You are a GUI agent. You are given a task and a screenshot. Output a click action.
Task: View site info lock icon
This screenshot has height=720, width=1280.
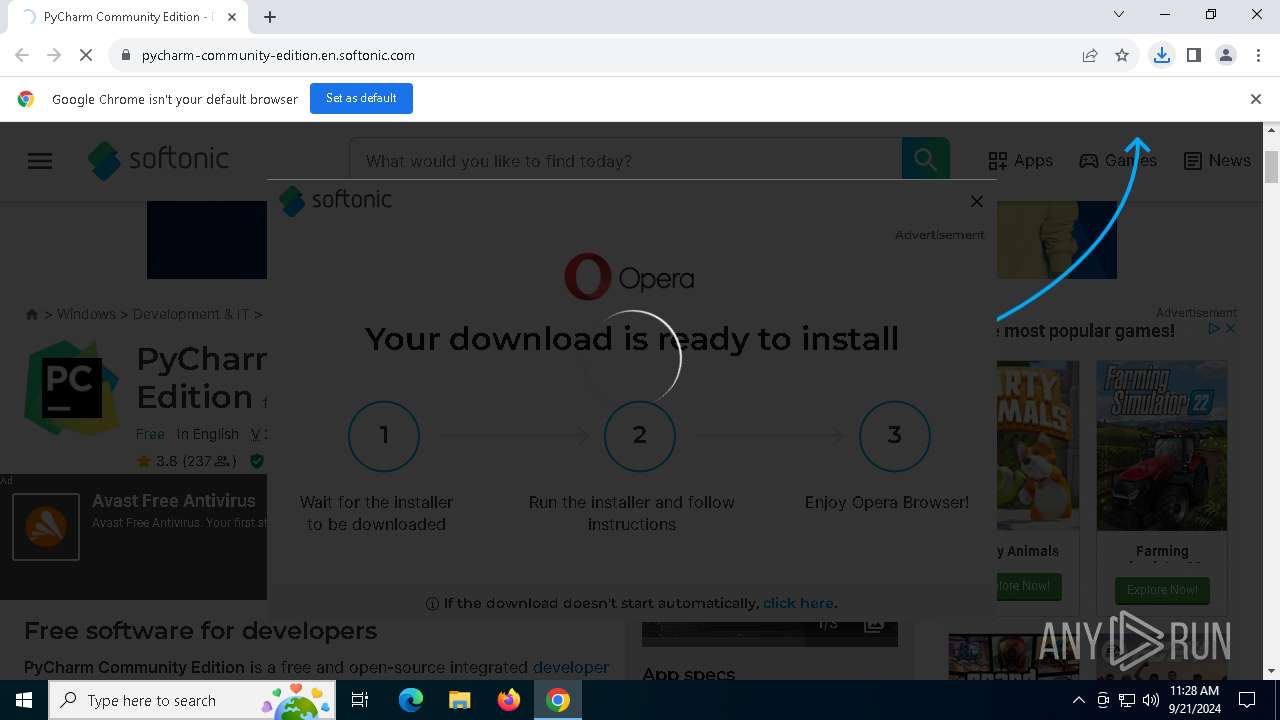coord(125,55)
